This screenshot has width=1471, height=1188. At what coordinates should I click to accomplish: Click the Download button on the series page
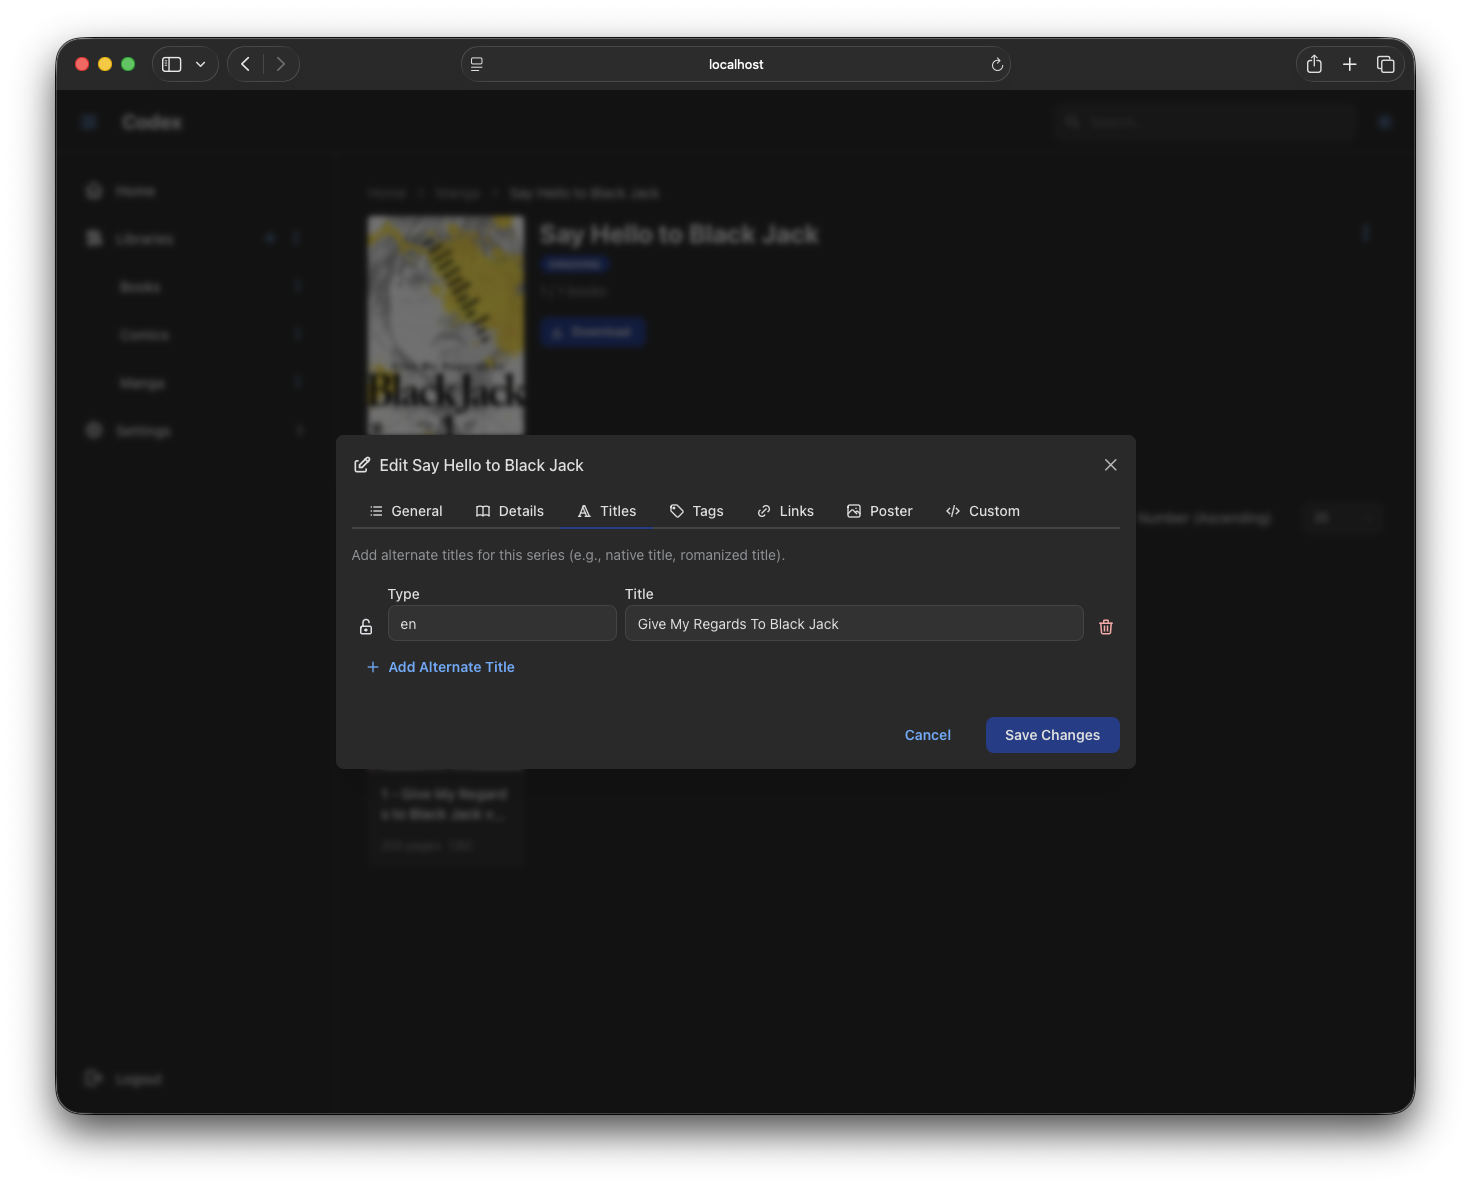(592, 331)
